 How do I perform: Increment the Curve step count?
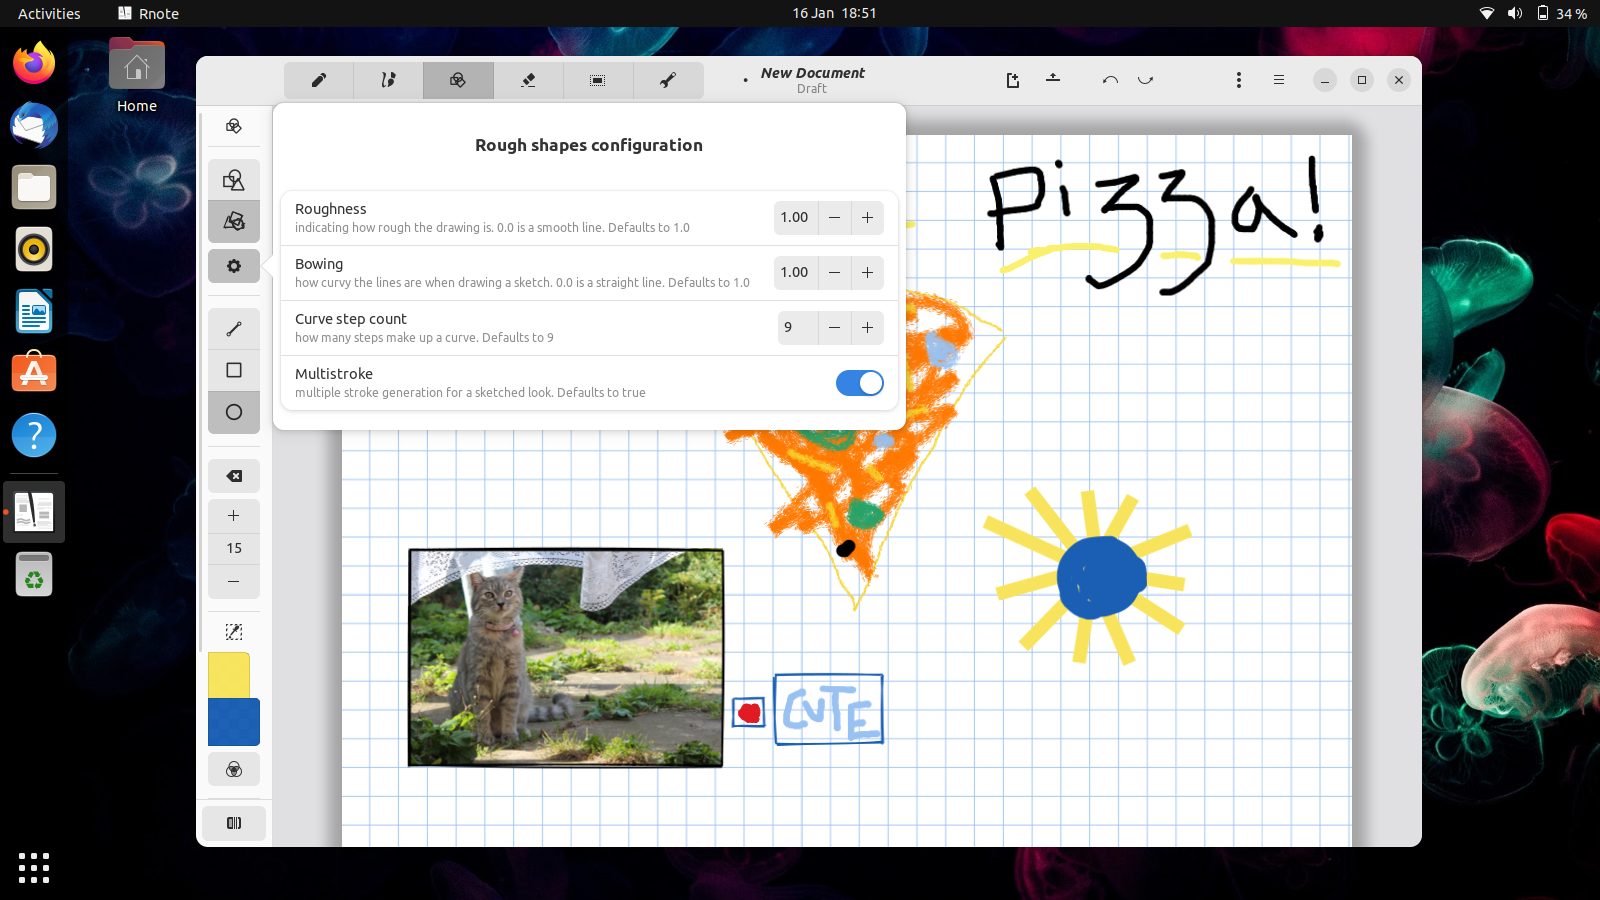pyautogui.click(x=867, y=328)
